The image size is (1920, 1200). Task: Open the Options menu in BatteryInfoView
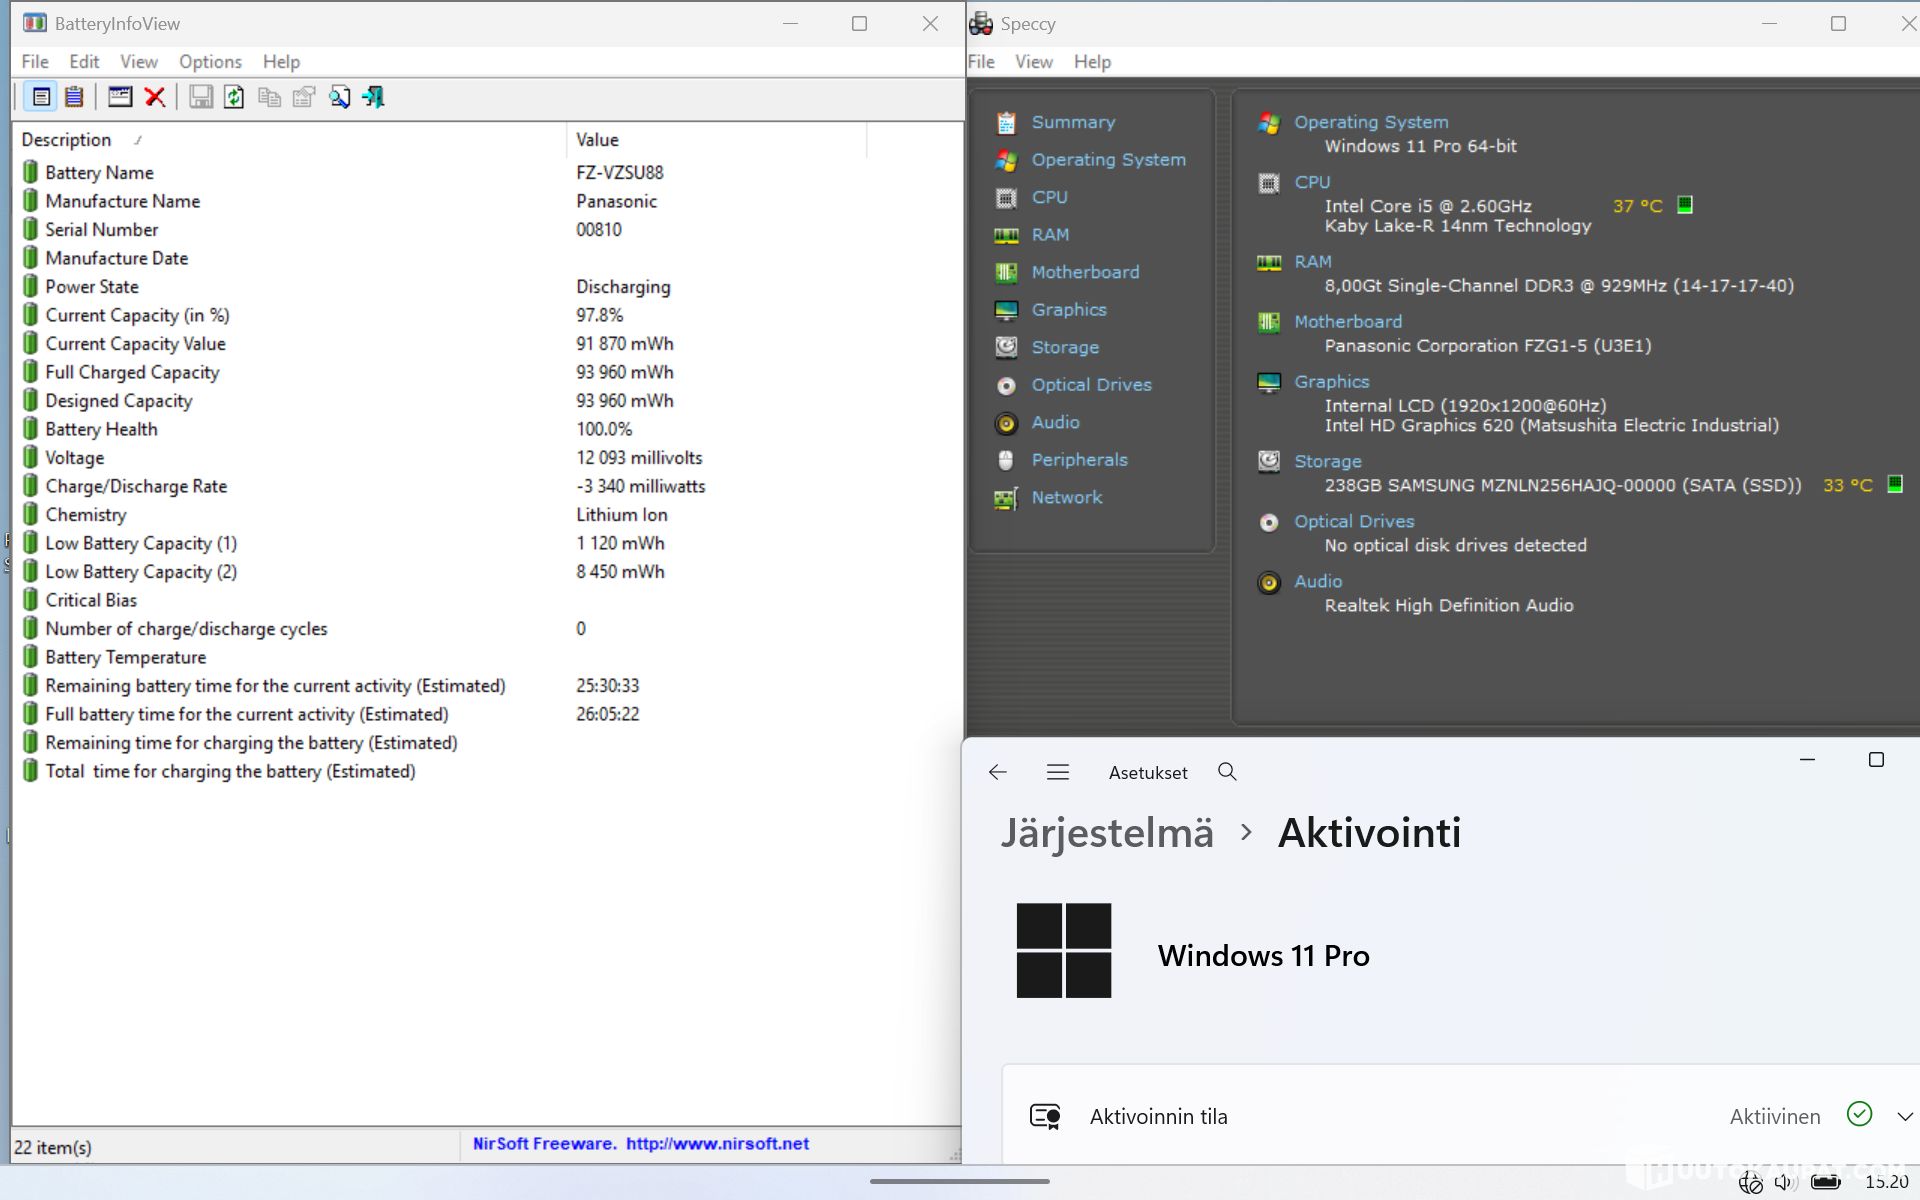[x=210, y=62]
